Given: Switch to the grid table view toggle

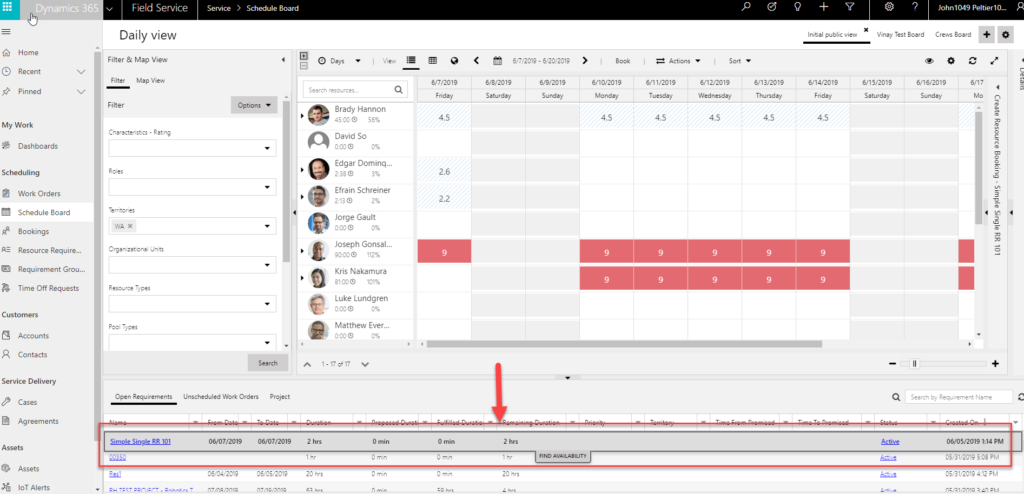Looking at the screenshot, I should pyautogui.click(x=432, y=61).
